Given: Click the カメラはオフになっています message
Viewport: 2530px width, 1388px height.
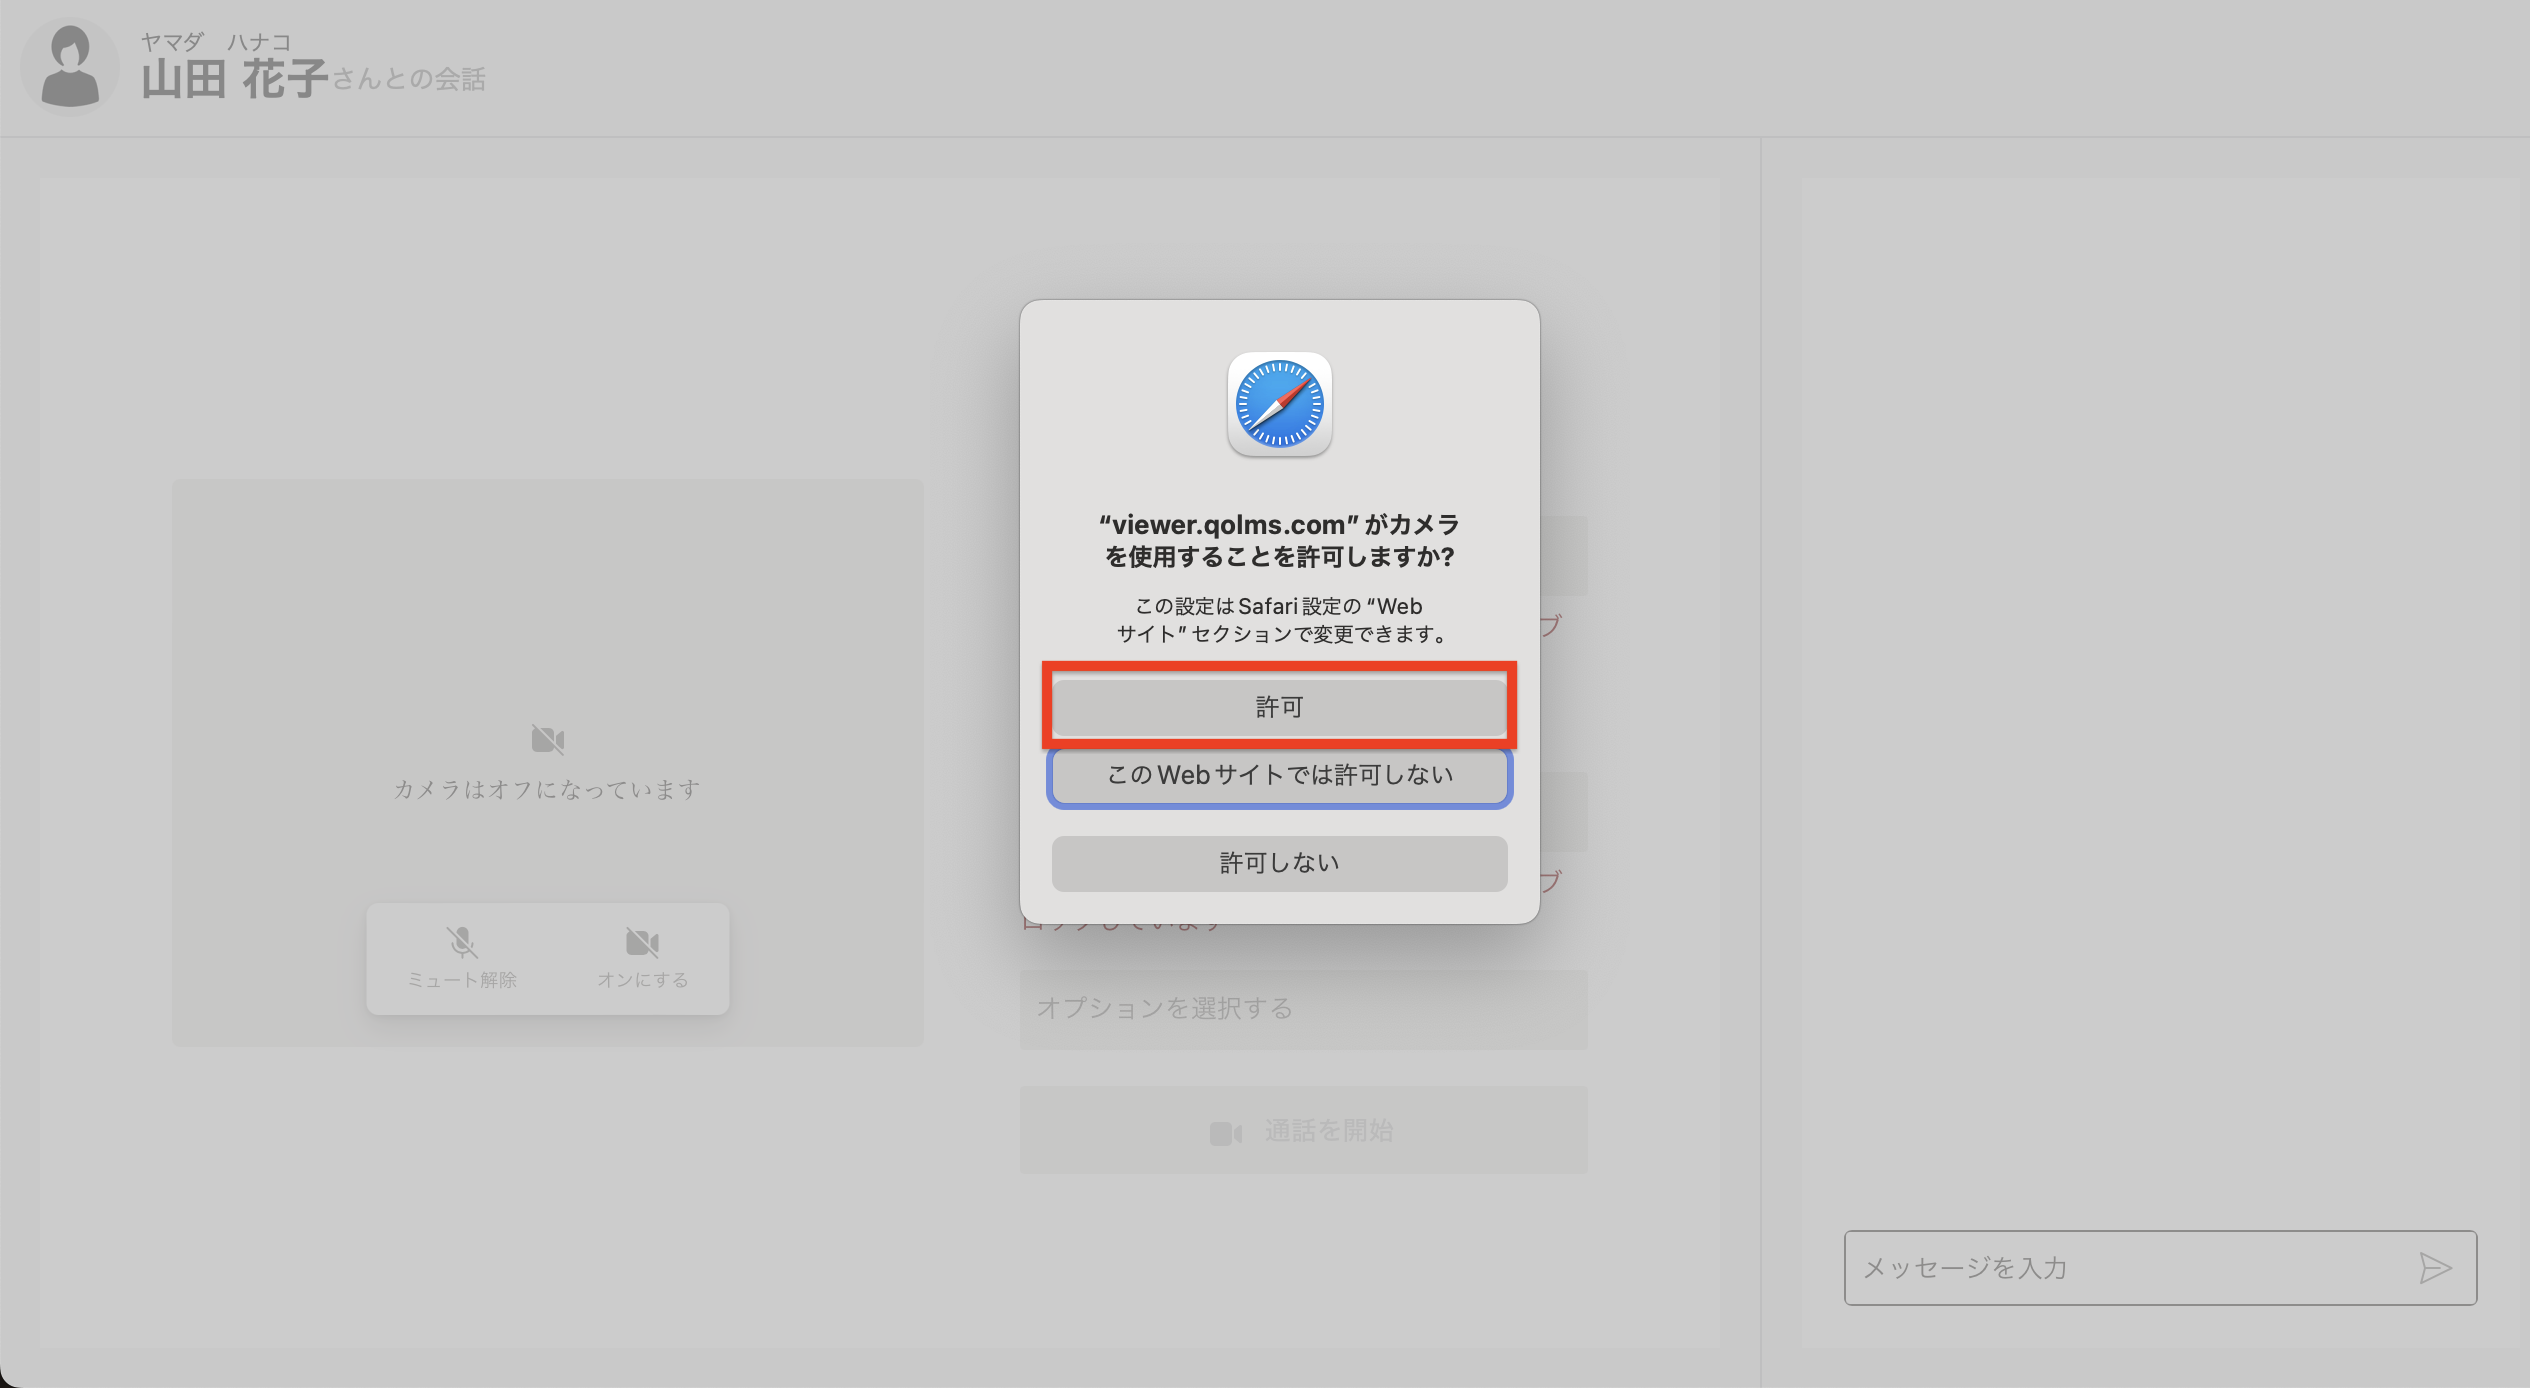Looking at the screenshot, I should click(x=547, y=790).
